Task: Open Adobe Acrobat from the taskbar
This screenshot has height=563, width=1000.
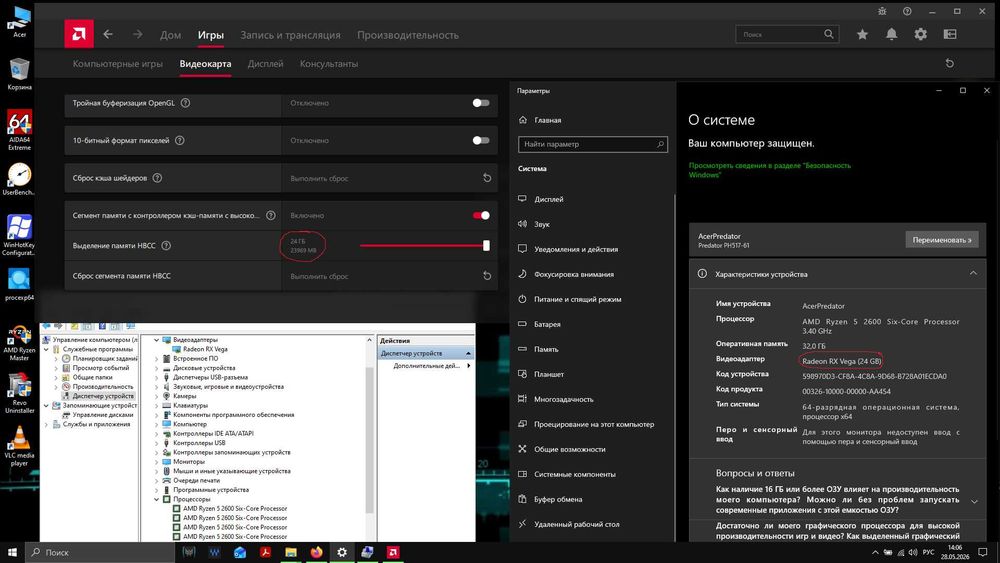Action: (x=265, y=552)
